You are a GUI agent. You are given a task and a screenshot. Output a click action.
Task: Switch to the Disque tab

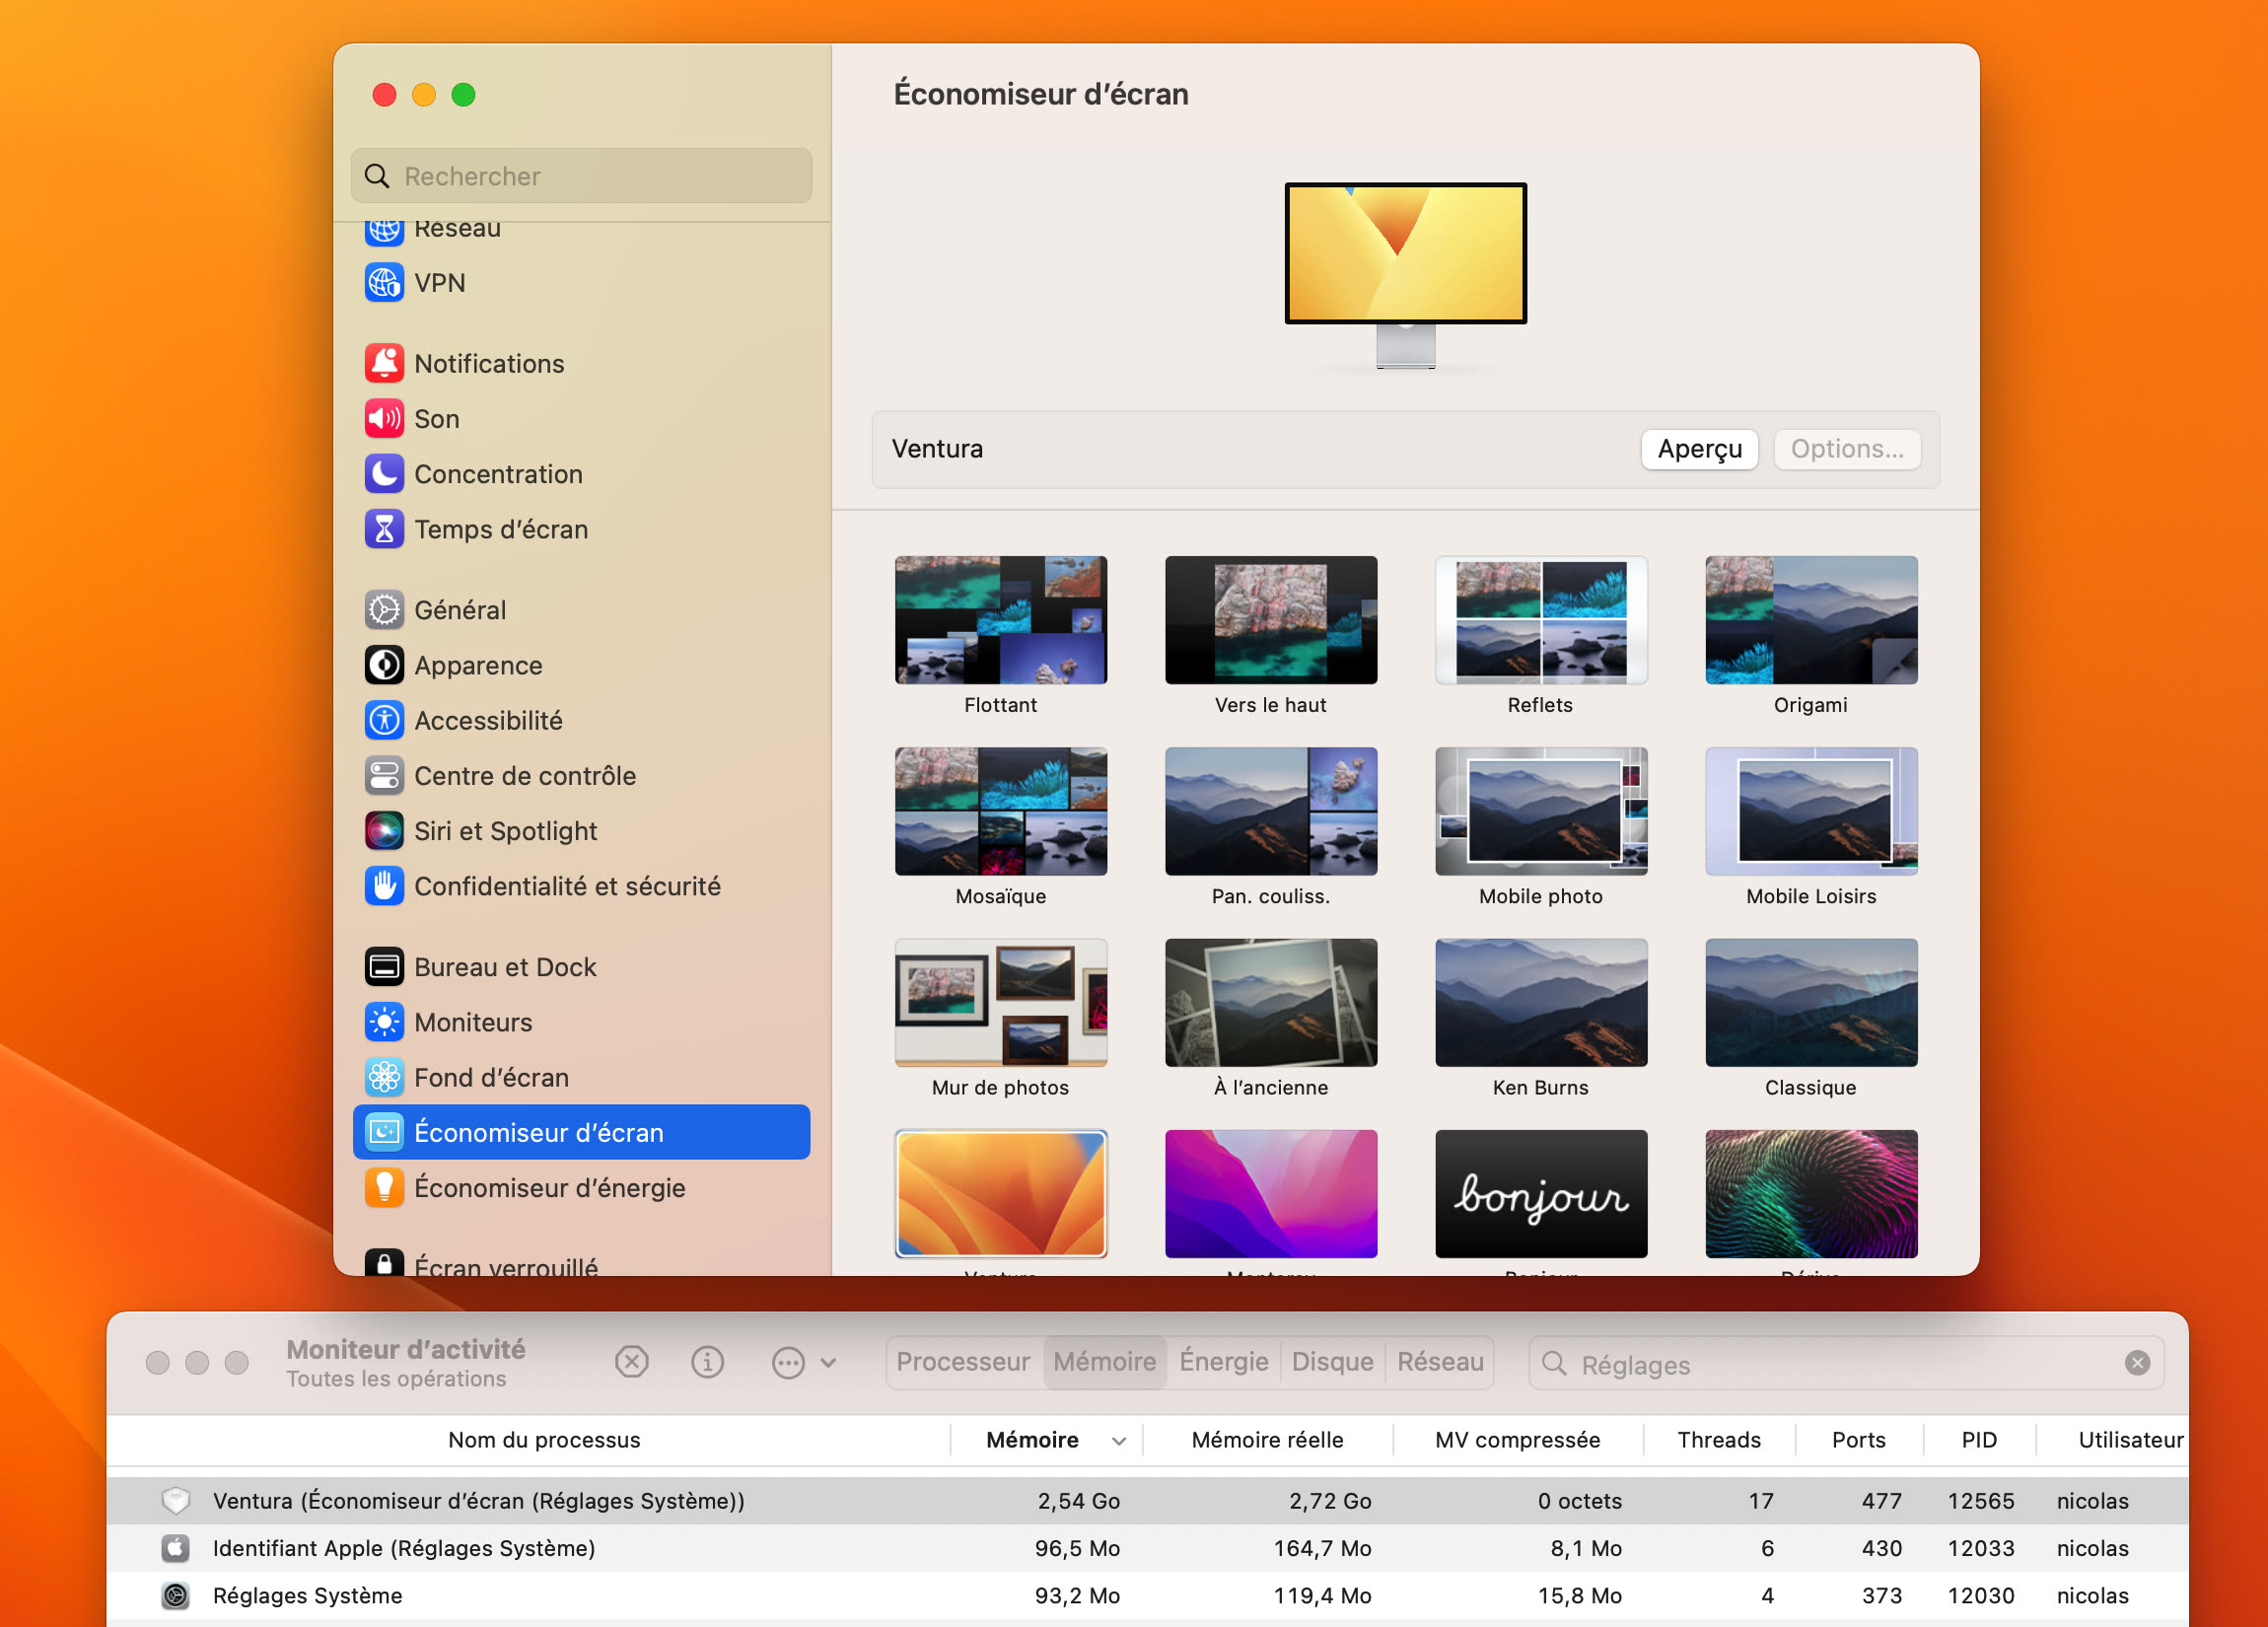point(1332,1362)
